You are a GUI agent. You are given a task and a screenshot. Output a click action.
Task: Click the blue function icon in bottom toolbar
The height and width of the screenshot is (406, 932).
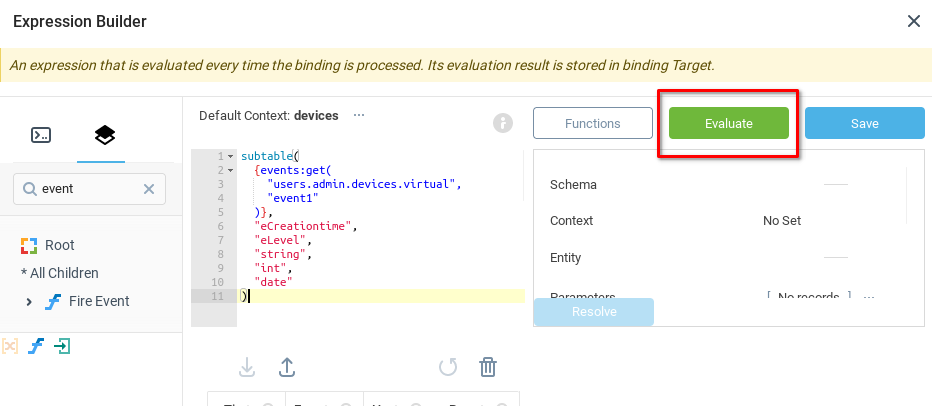coord(36,346)
